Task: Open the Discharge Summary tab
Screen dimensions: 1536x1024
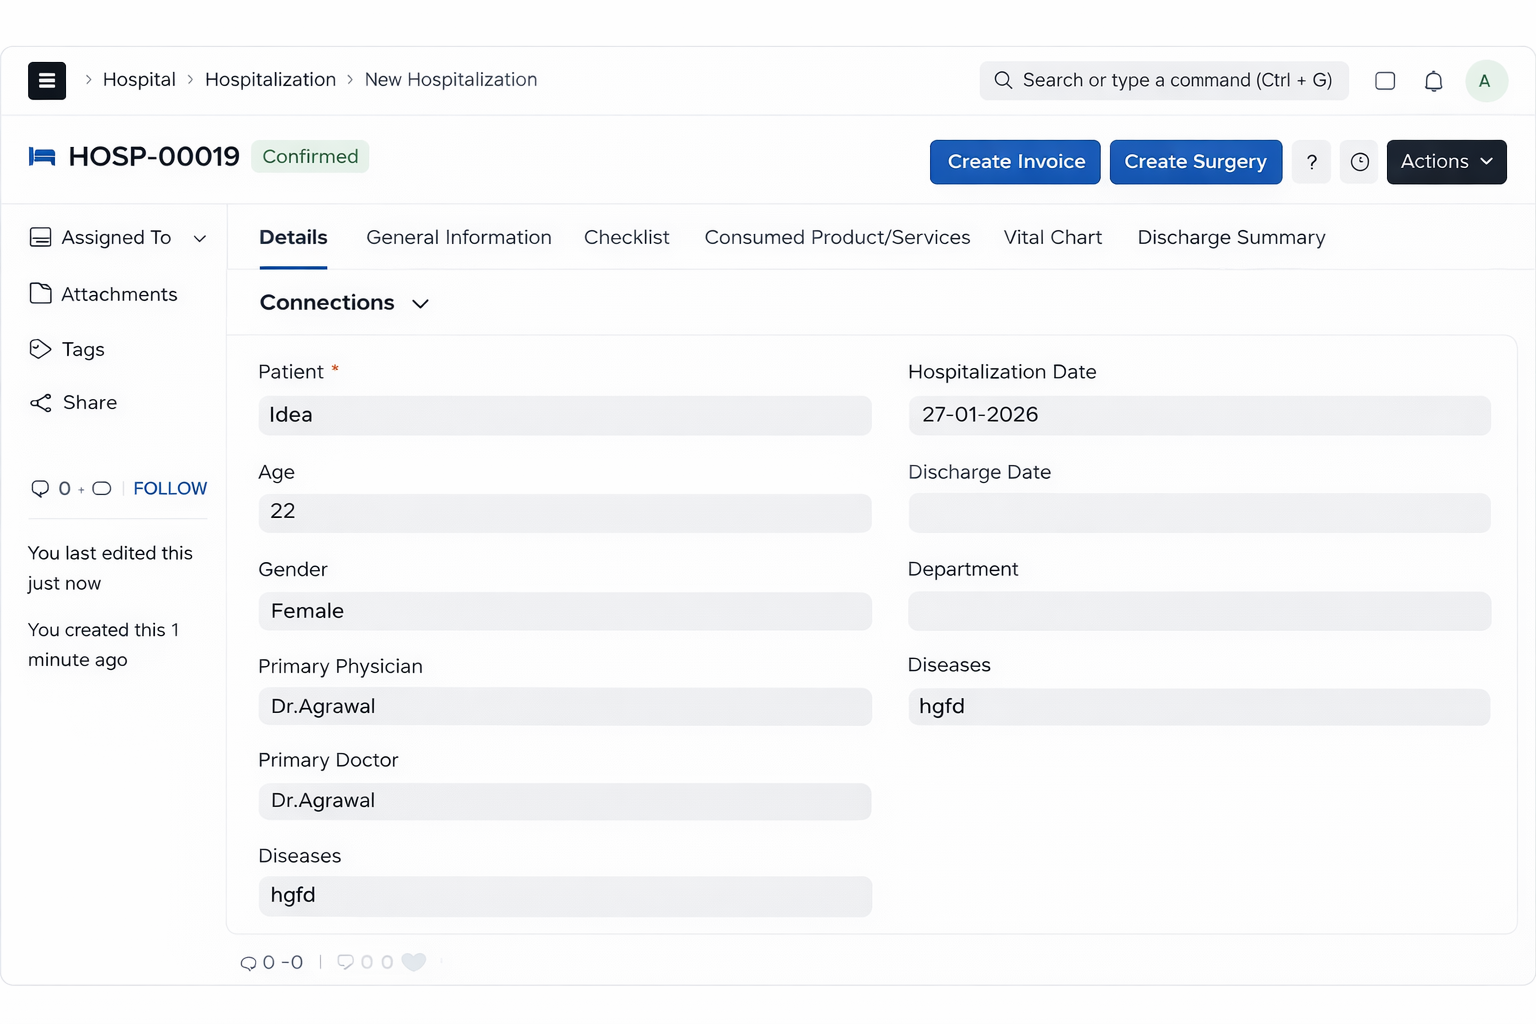Action: tap(1231, 237)
